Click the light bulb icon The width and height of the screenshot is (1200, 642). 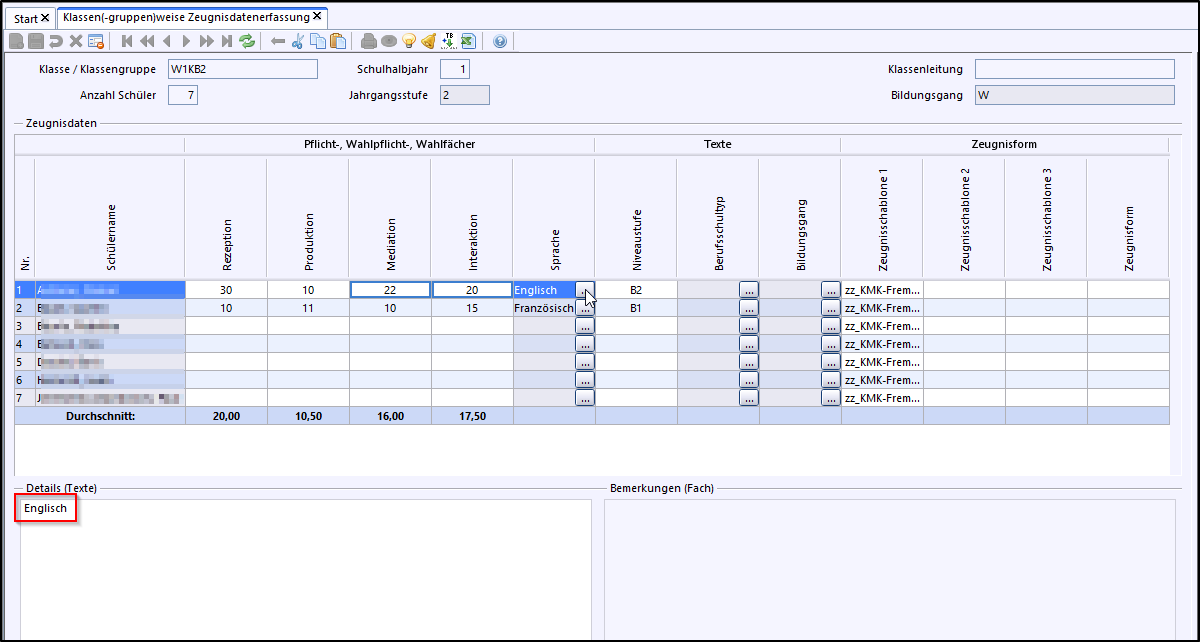point(408,41)
